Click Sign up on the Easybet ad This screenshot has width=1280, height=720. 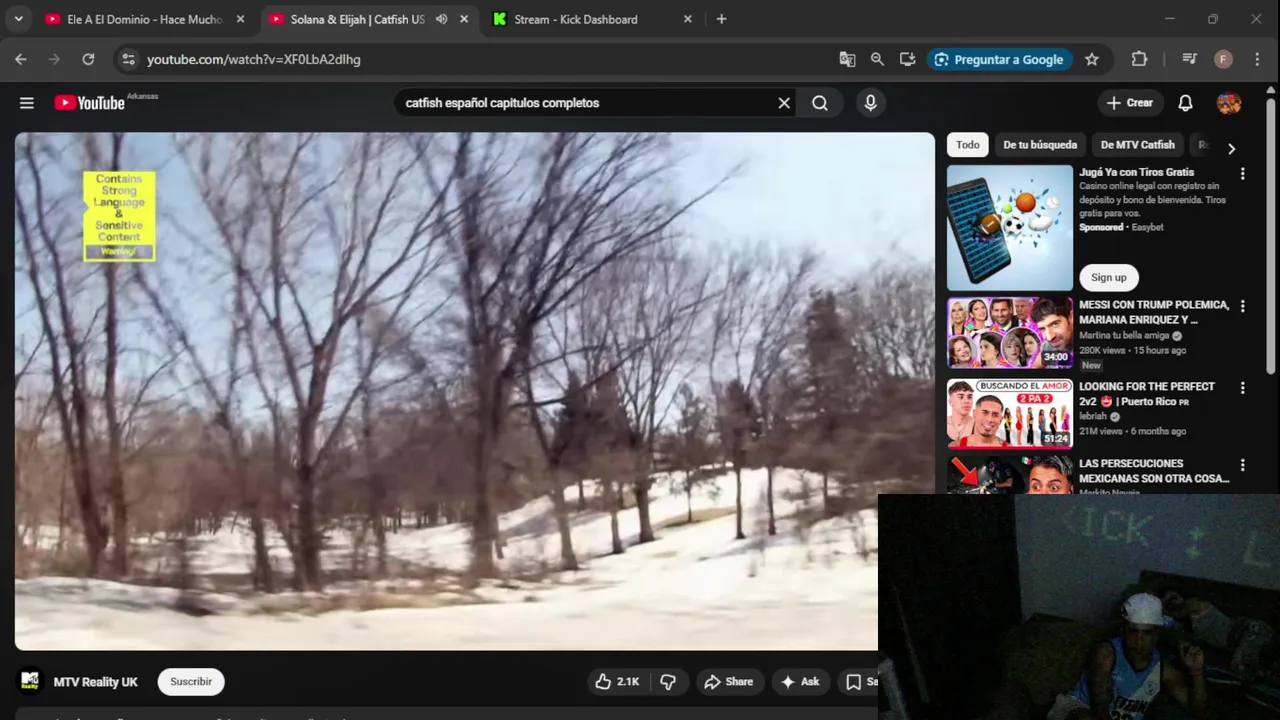(1108, 277)
